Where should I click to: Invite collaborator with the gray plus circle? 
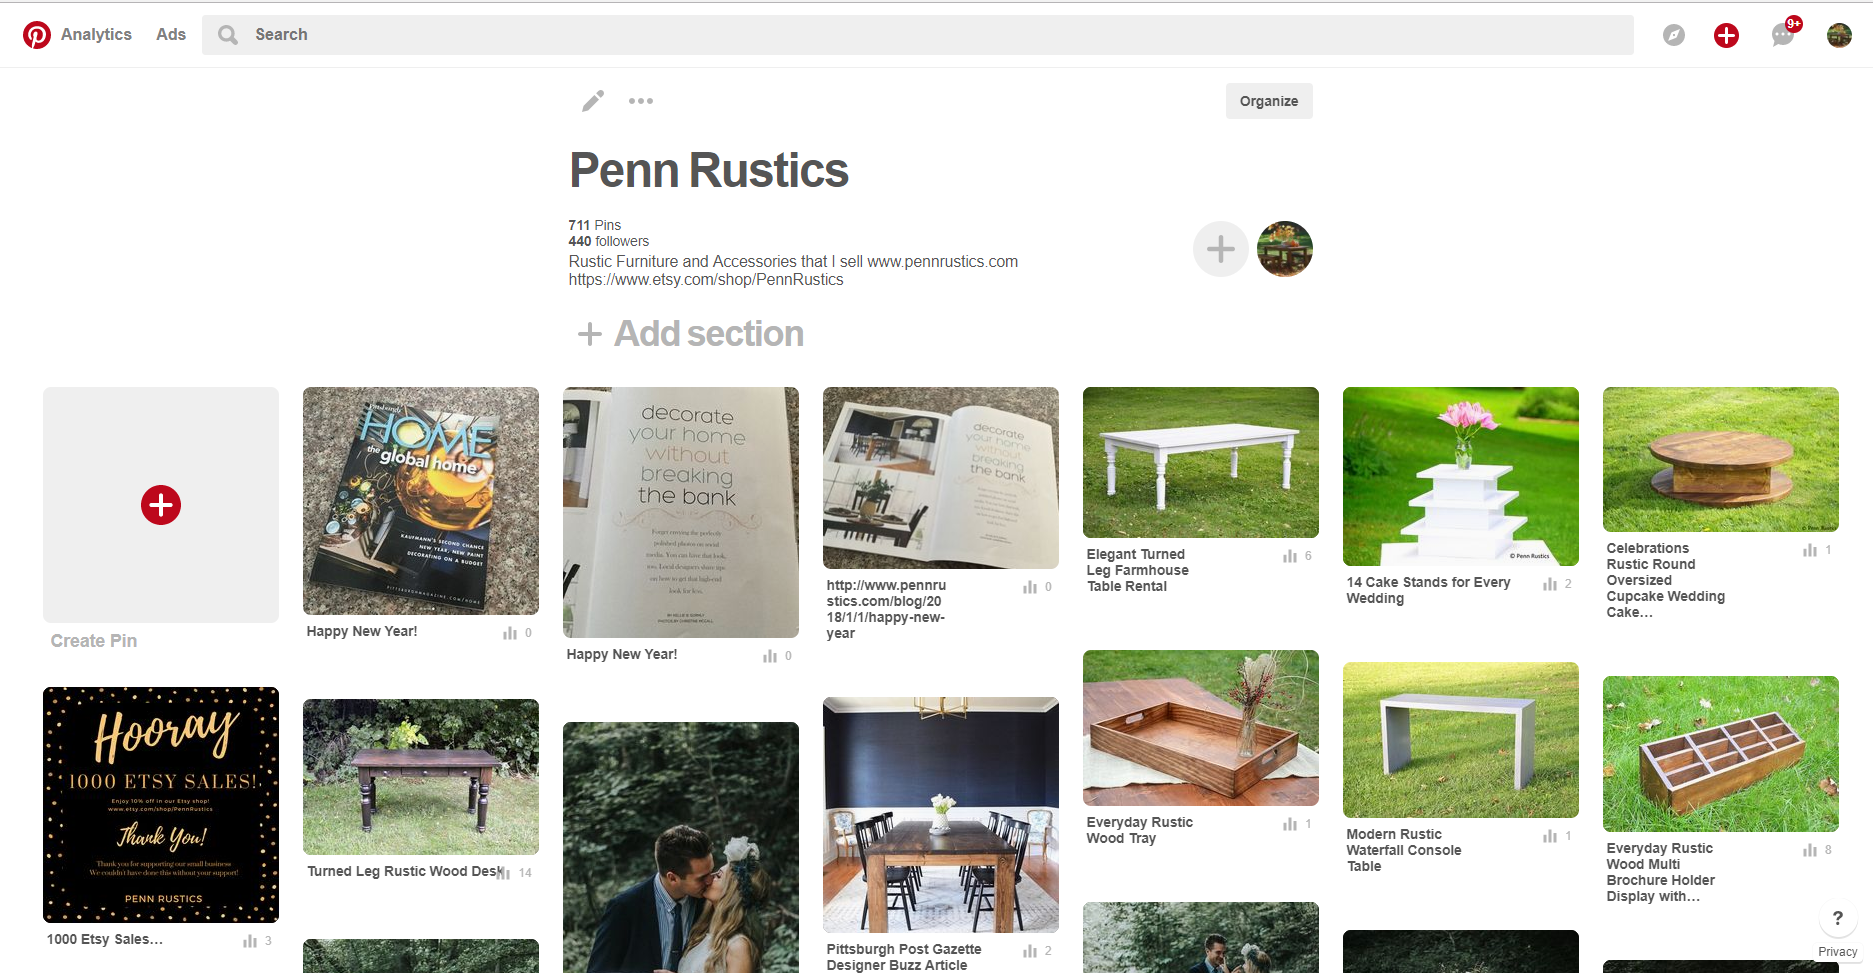point(1221,249)
